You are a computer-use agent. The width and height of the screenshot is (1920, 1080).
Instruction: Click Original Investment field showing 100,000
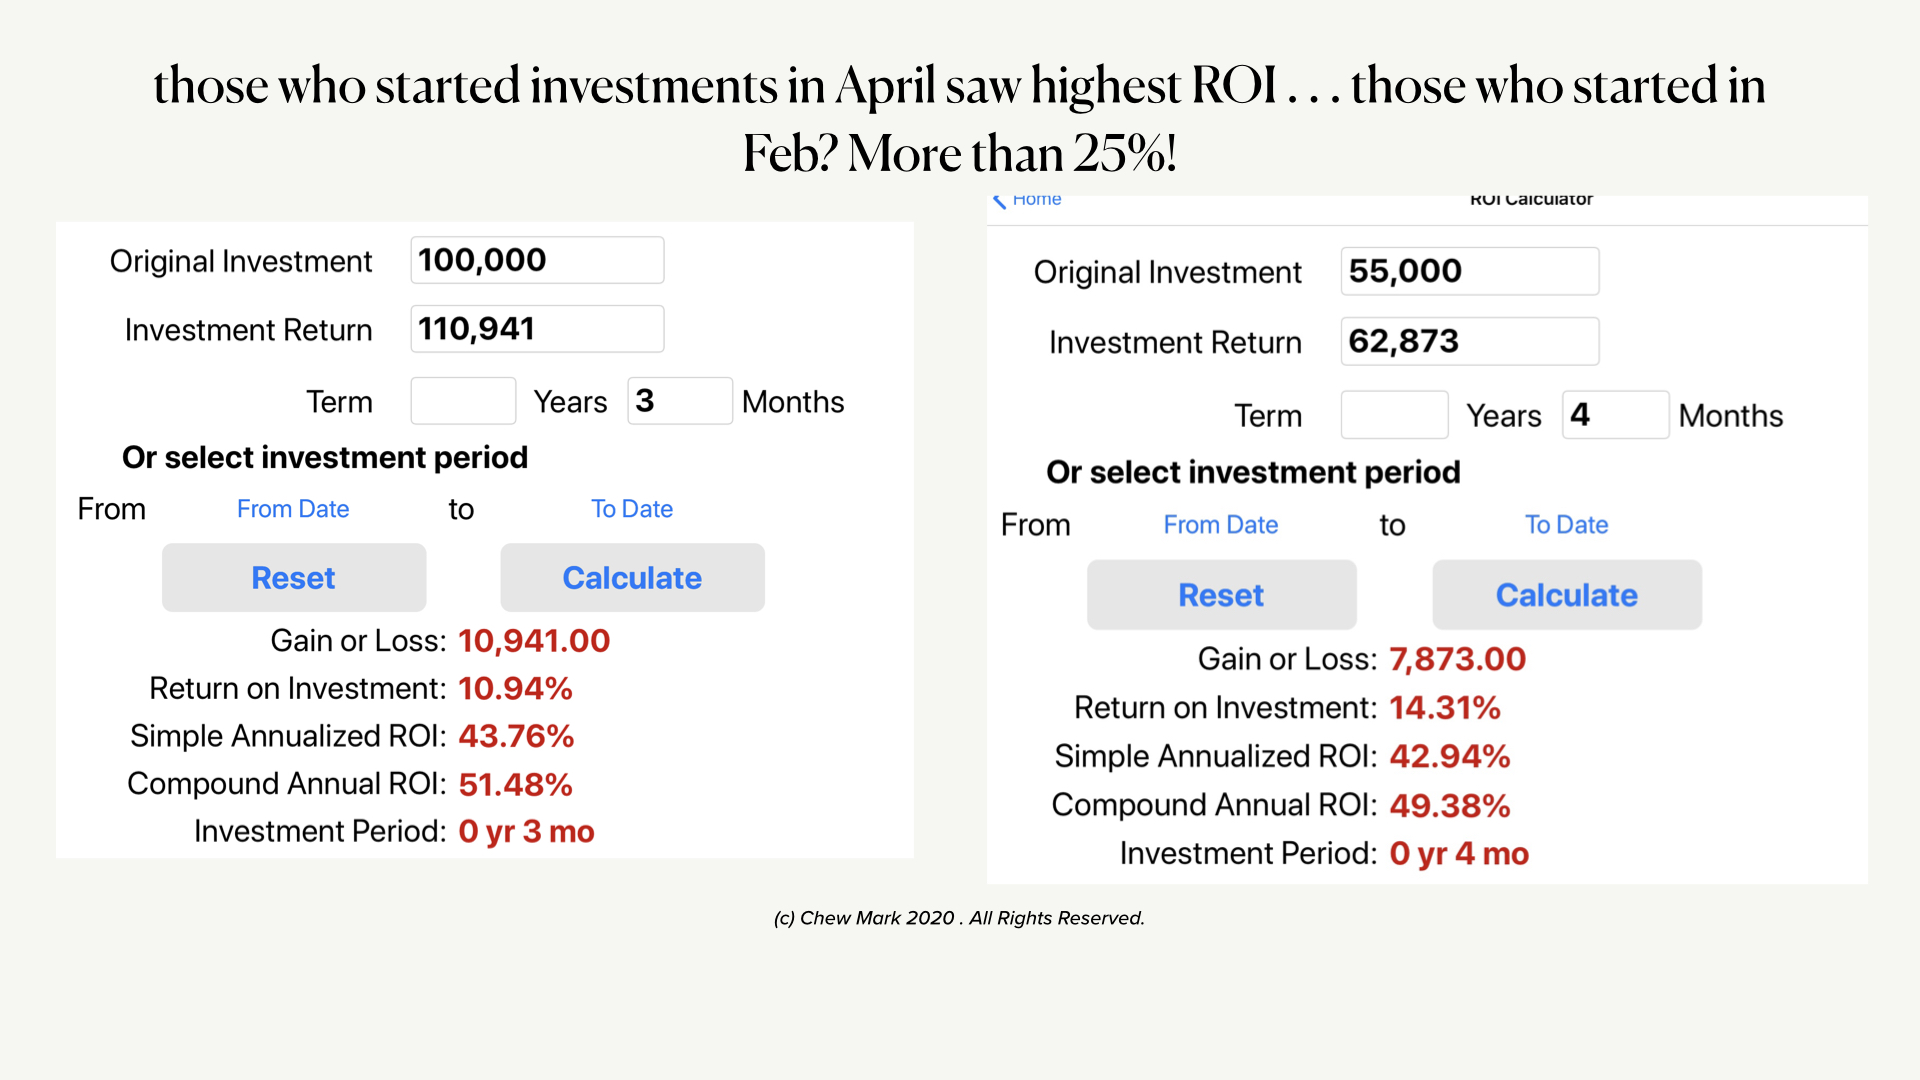tap(537, 260)
